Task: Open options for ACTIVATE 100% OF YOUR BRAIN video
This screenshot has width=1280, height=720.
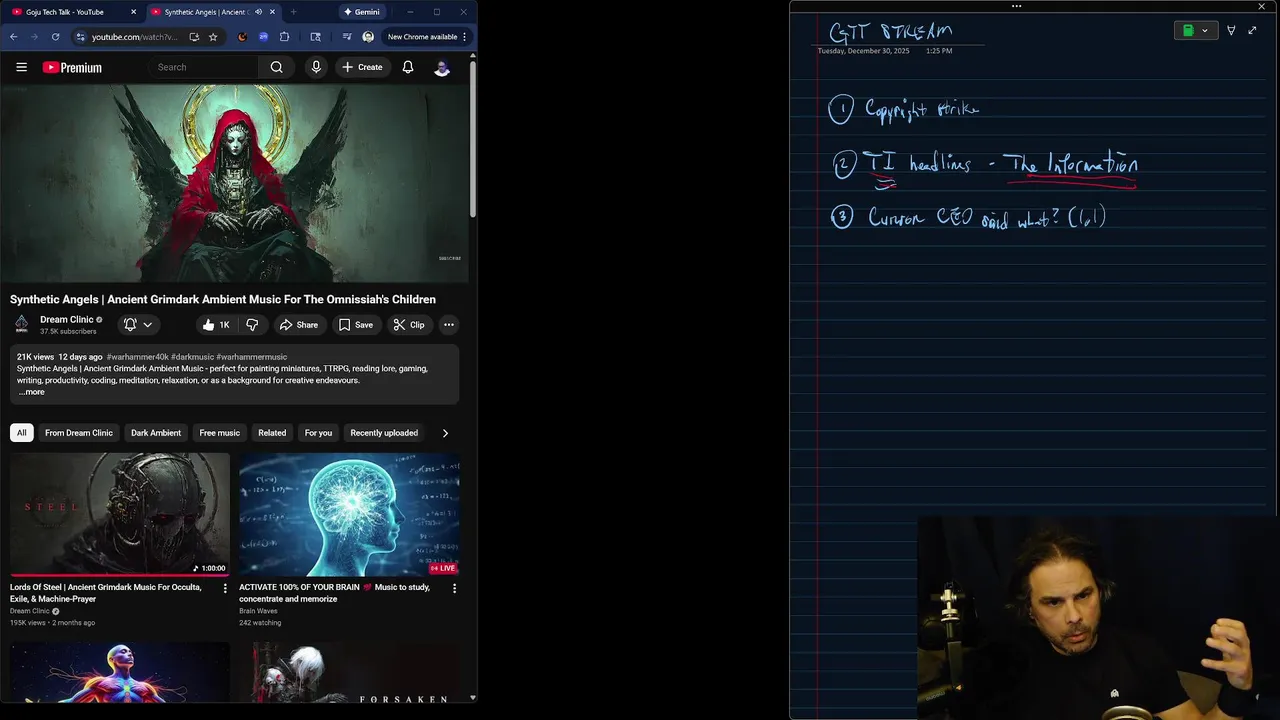Action: click(x=454, y=588)
